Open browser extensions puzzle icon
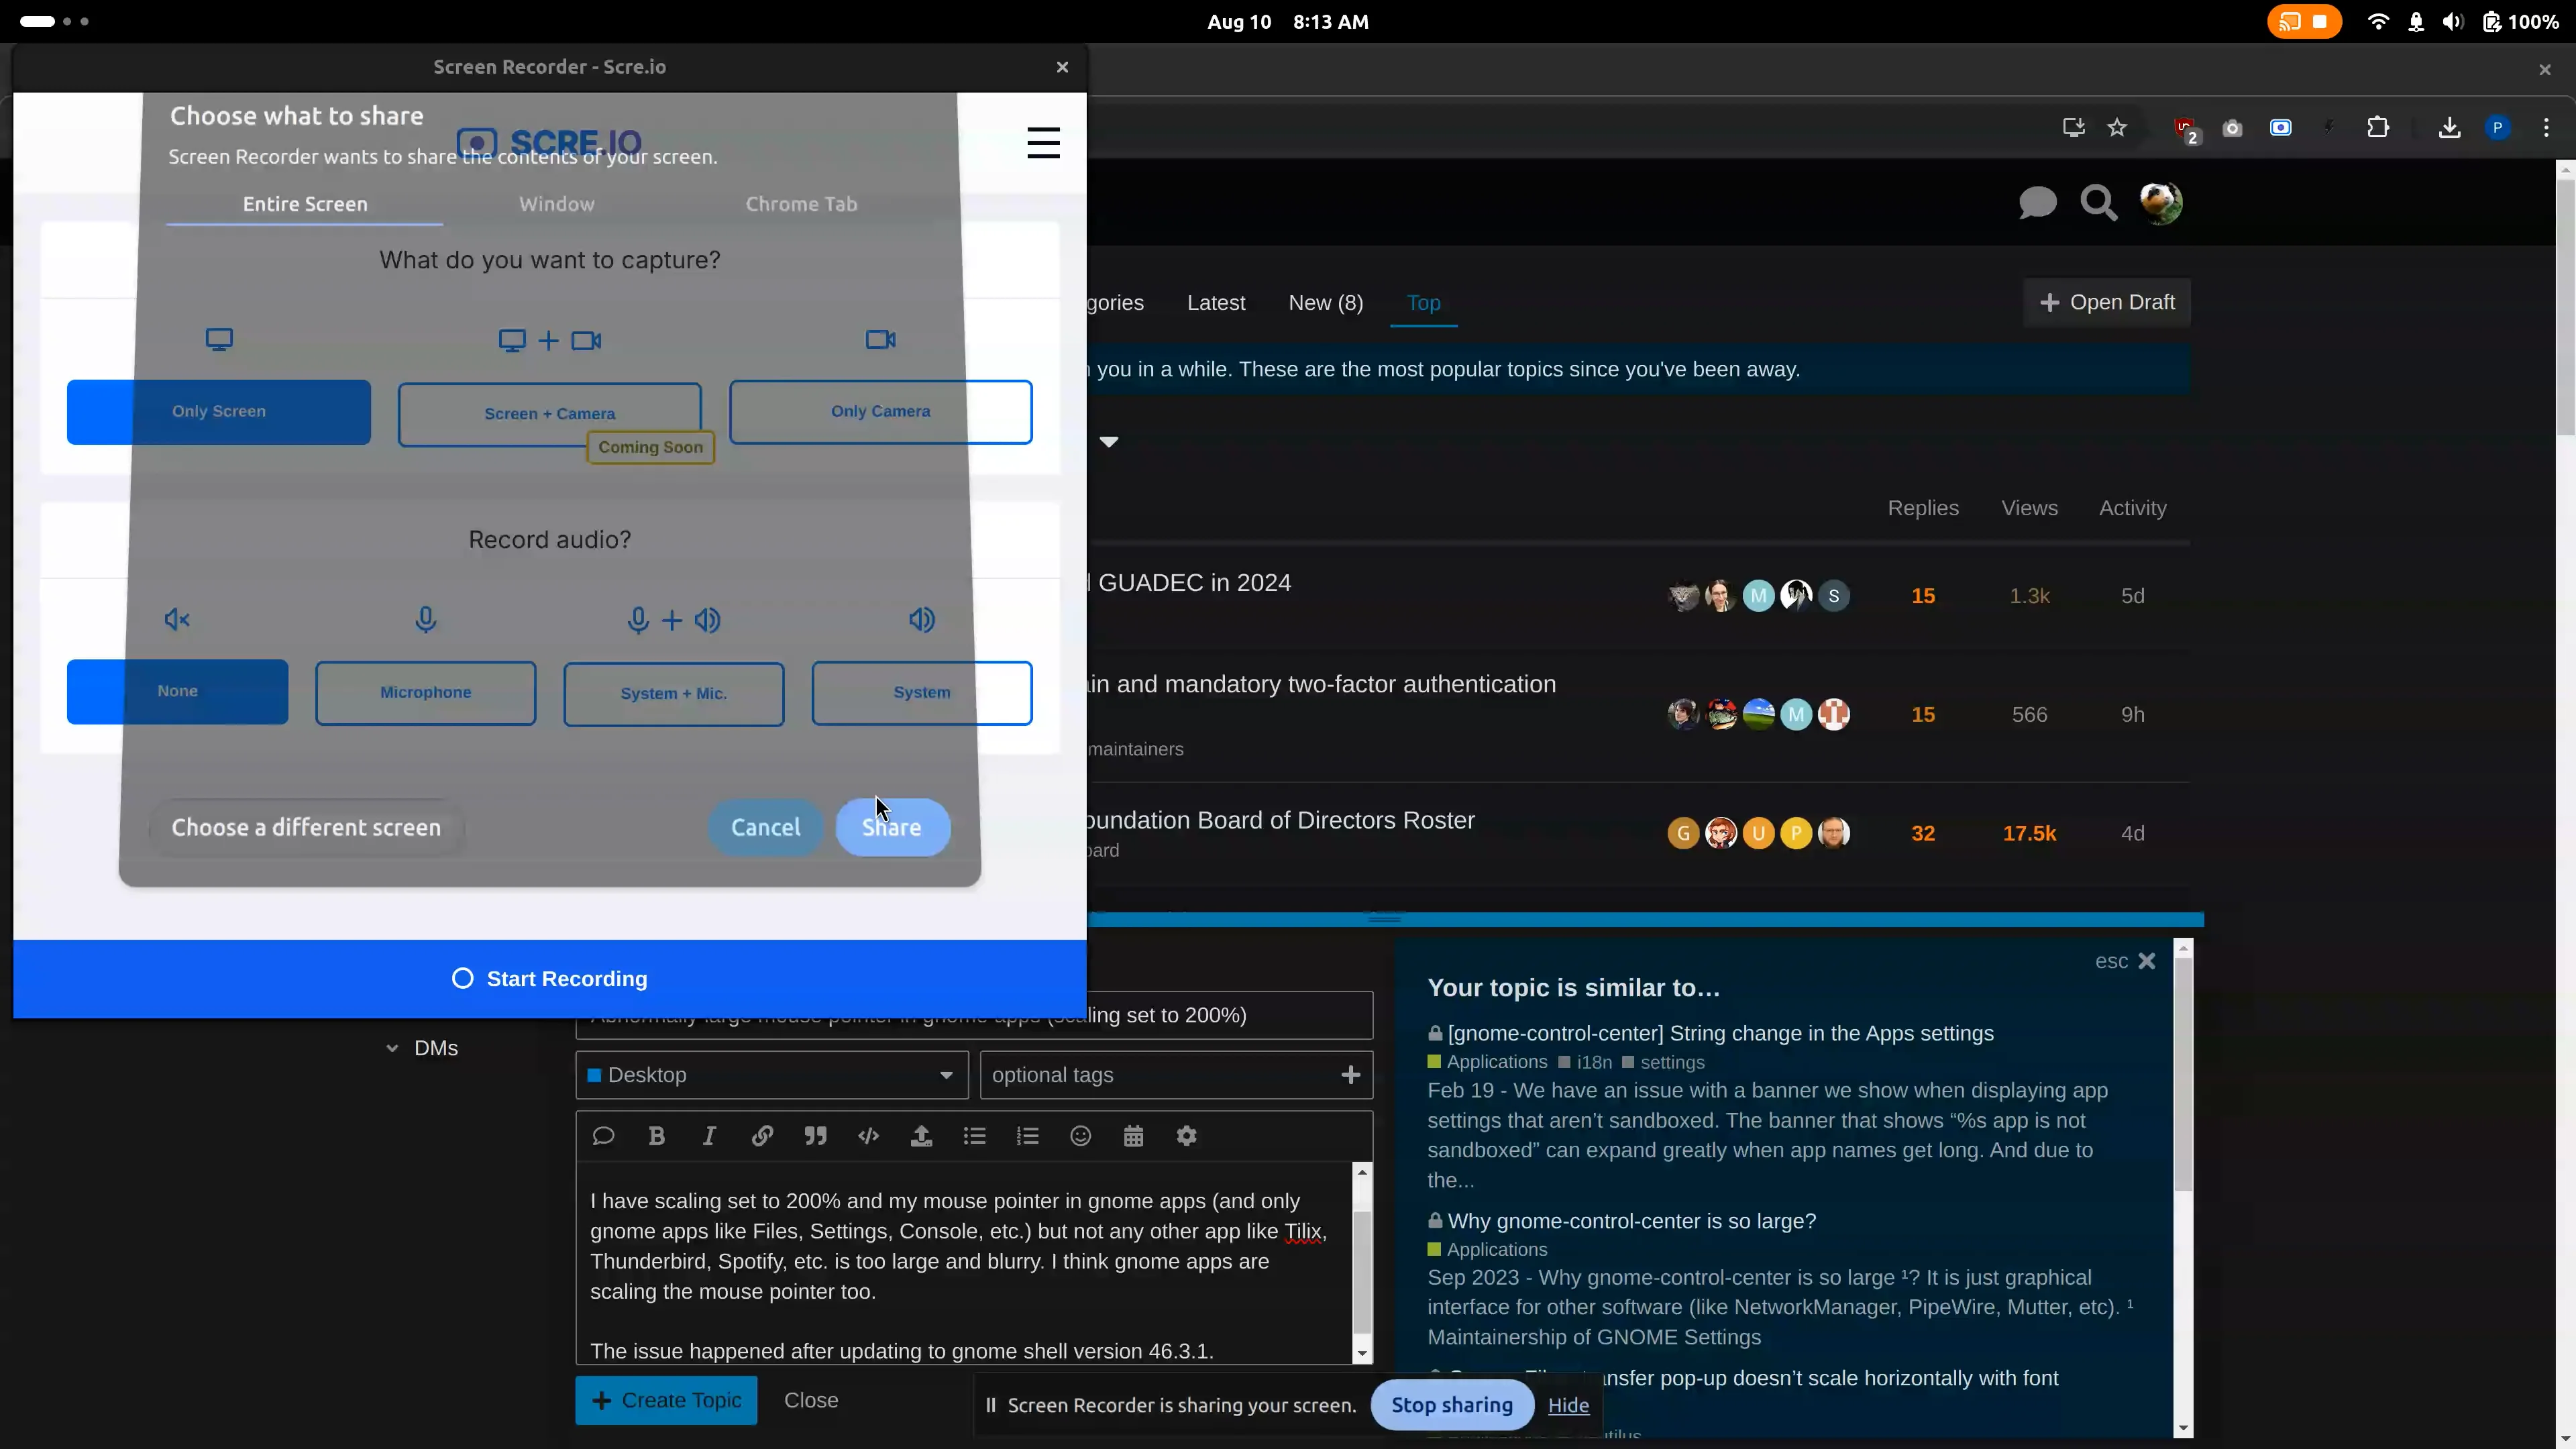The height and width of the screenshot is (1449, 2576). click(x=2378, y=128)
